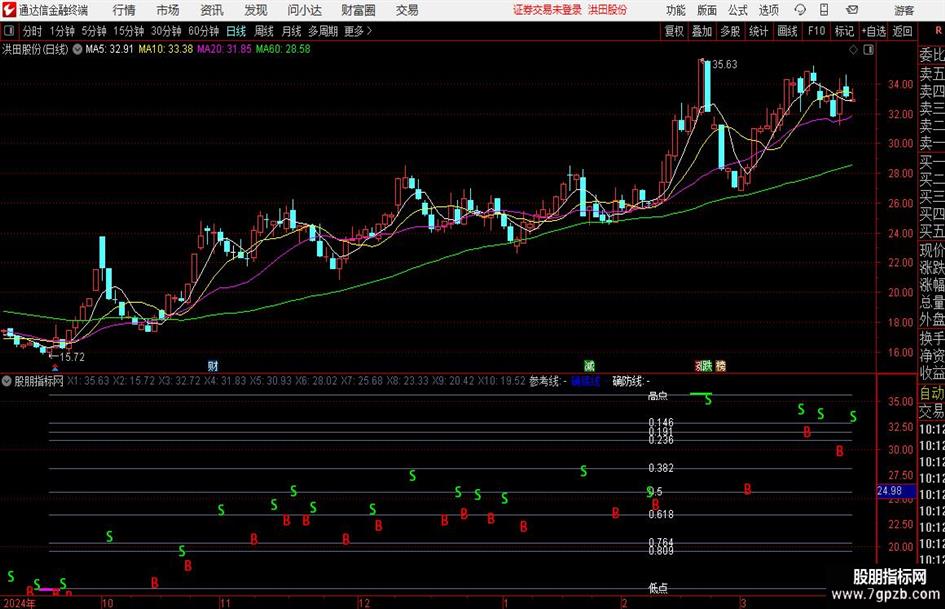
Task: Click the 复权 button
Action: 674,31
